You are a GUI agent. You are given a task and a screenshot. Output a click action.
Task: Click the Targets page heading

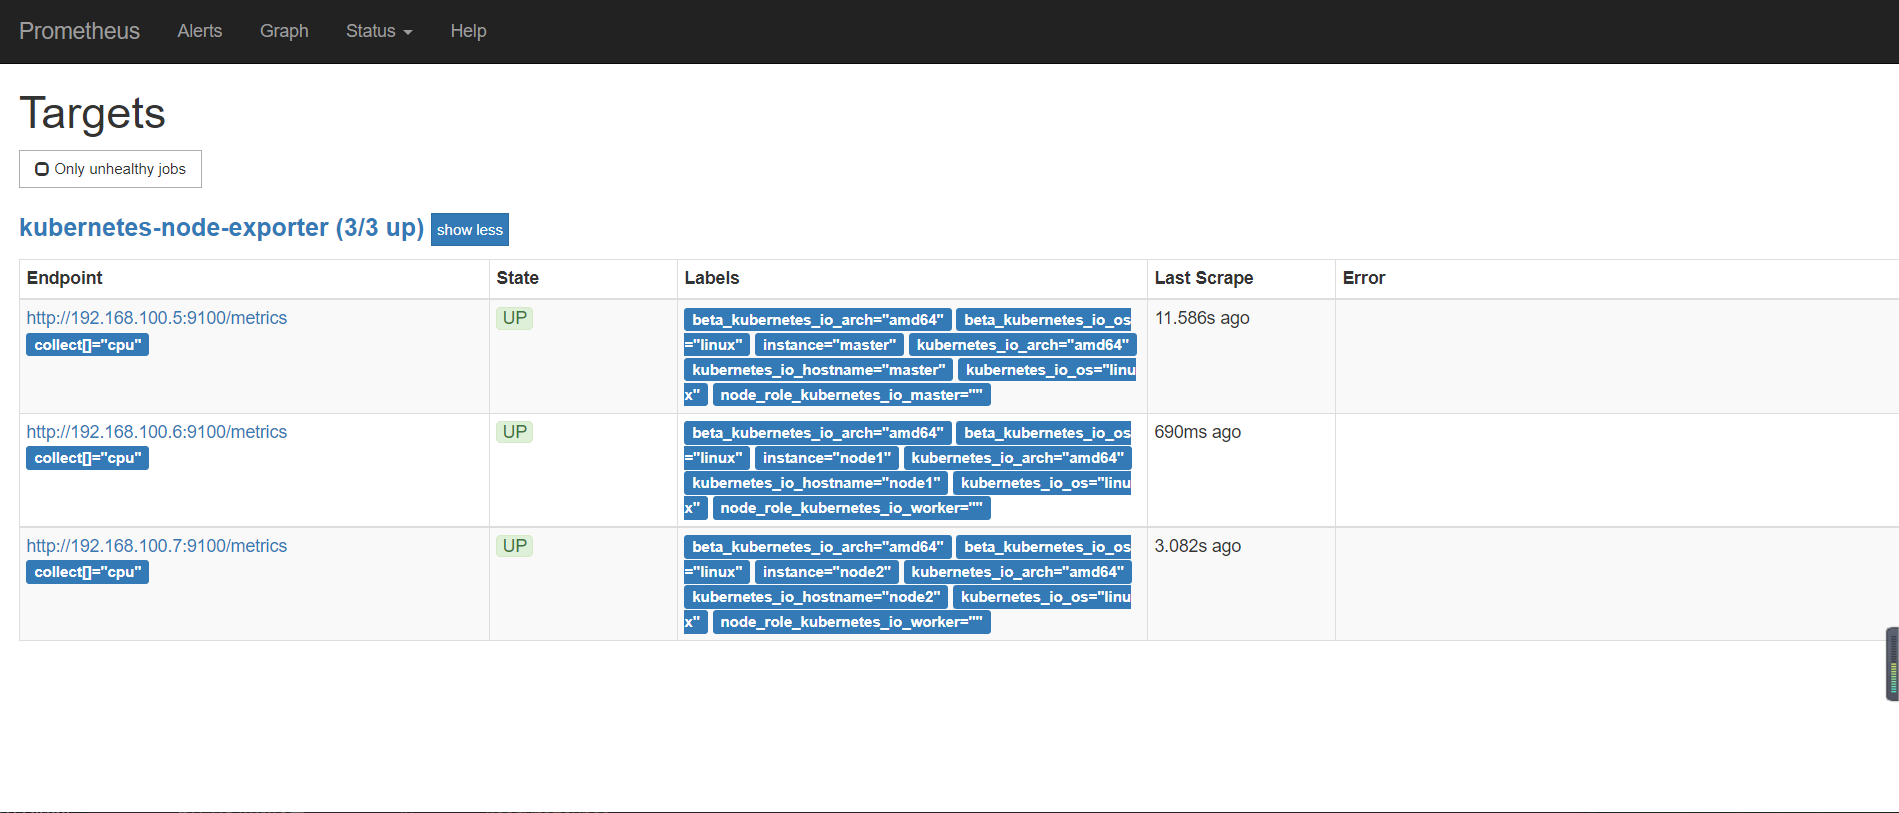pos(92,113)
